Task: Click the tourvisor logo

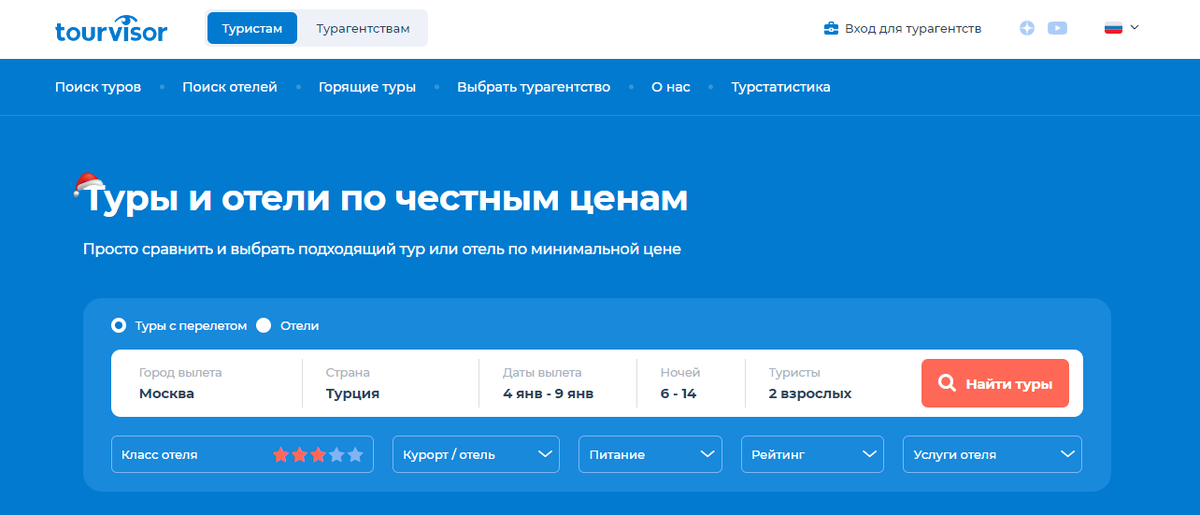Action: tap(111, 28)
